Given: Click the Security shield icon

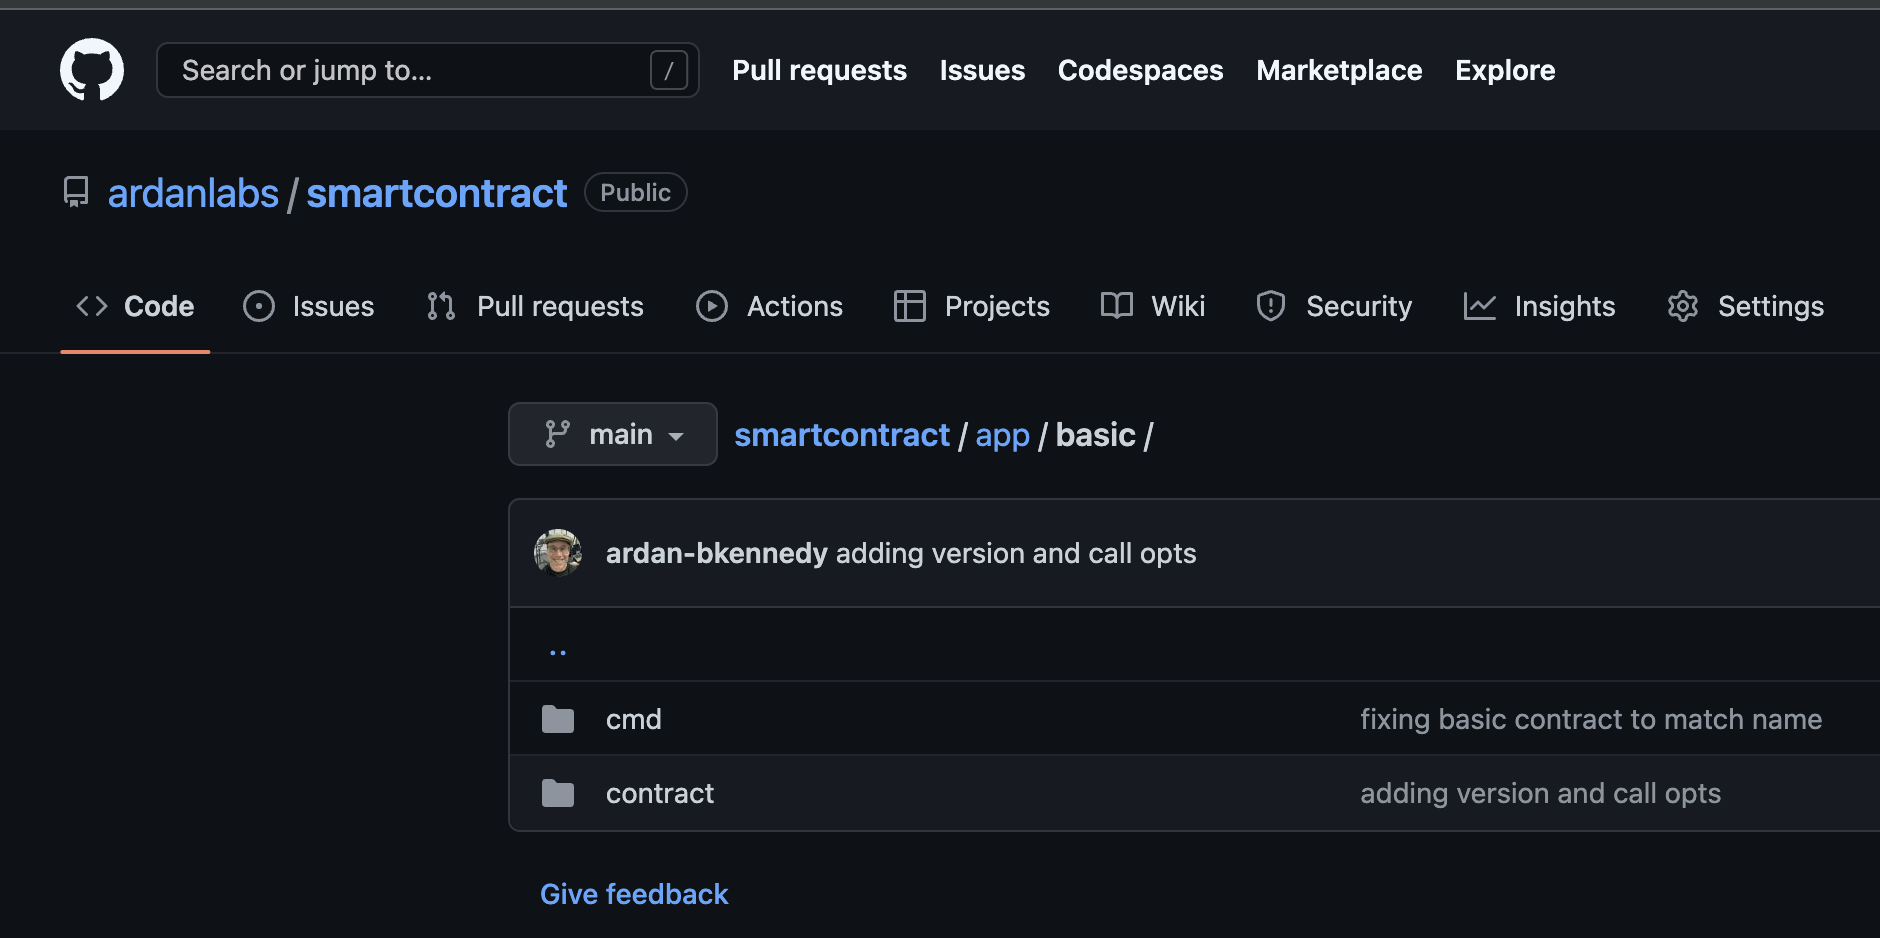Looking at the screenshot, I should tap(1270, 306).
